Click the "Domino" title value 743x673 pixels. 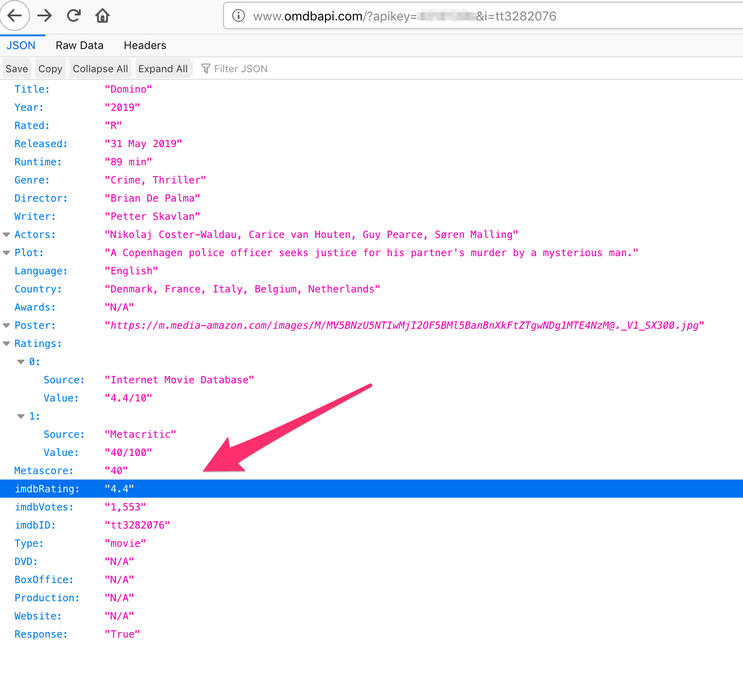point(128,89)
